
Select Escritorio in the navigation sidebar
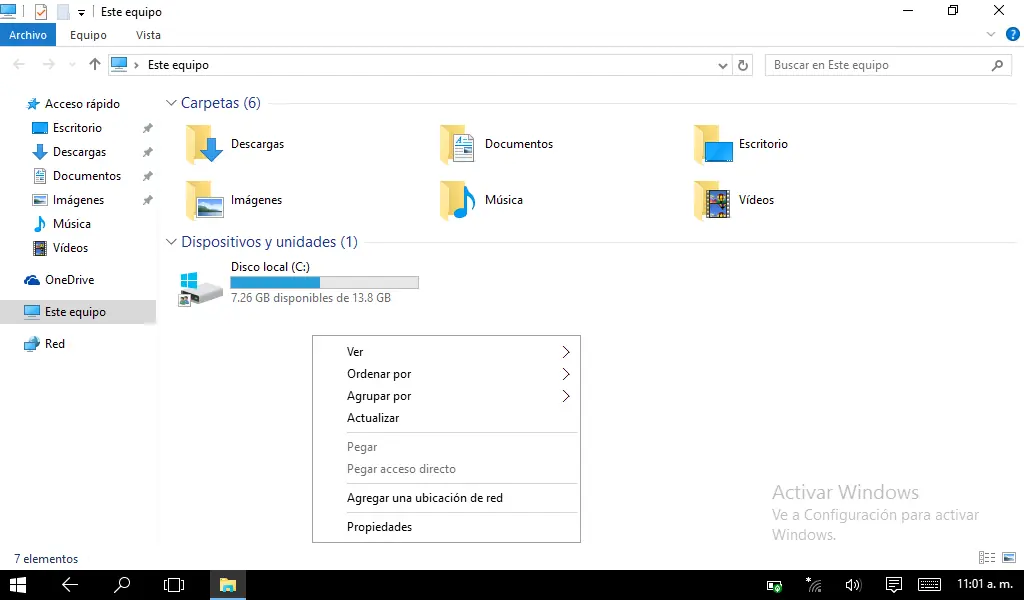click(77, 128)
